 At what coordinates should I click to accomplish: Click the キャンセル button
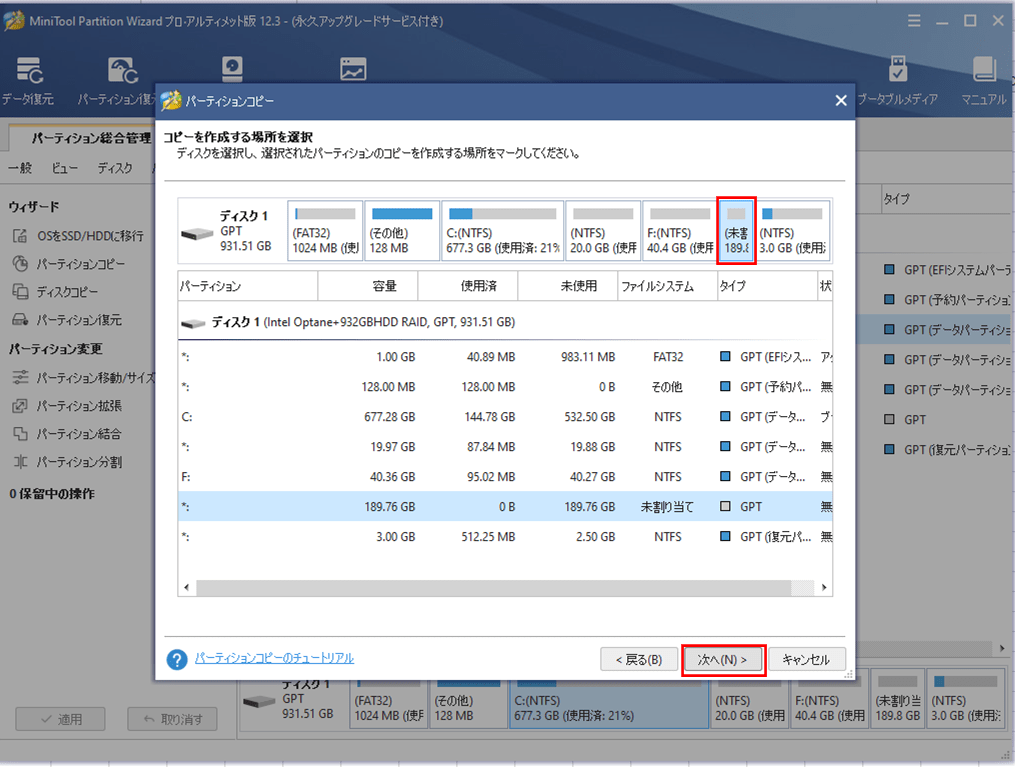click(806, 660)
